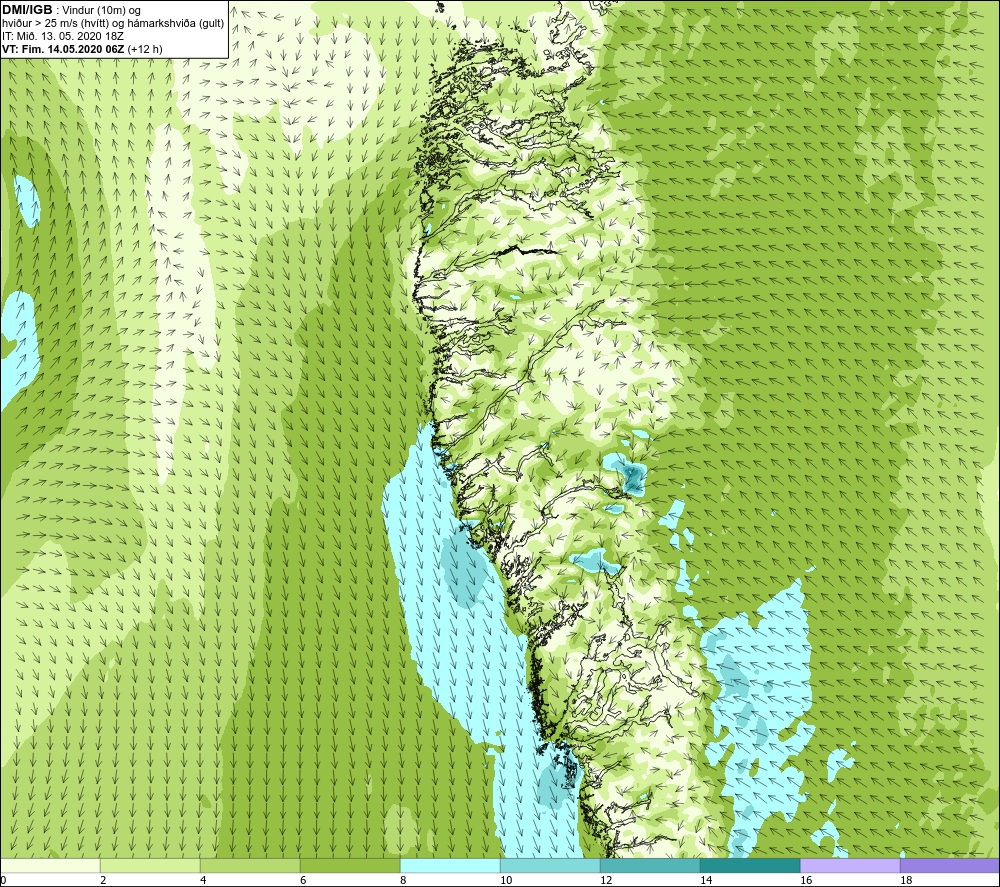The width and height of the screenshot is (1000, 887).
Task: Click the 'hviður > 25 m/s (hvítt)' description line
Action: coord(113,23)
